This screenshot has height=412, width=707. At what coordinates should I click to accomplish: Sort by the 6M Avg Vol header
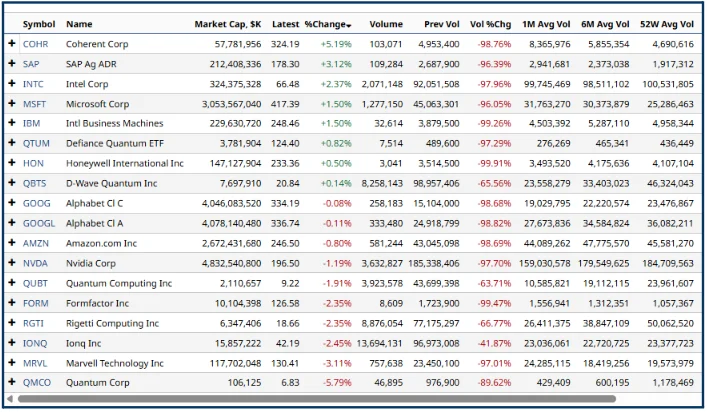[605, 24]
